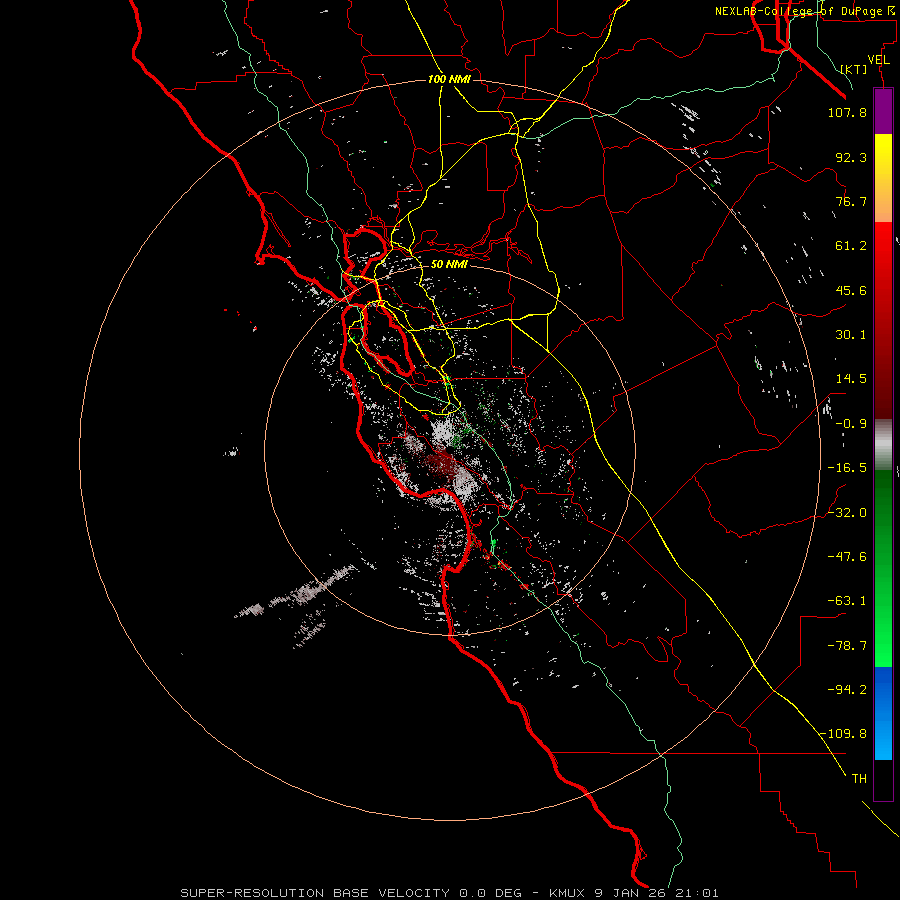Click the -47.6 legend value
The image size is (900, 900).
click(x=847, y=557)
